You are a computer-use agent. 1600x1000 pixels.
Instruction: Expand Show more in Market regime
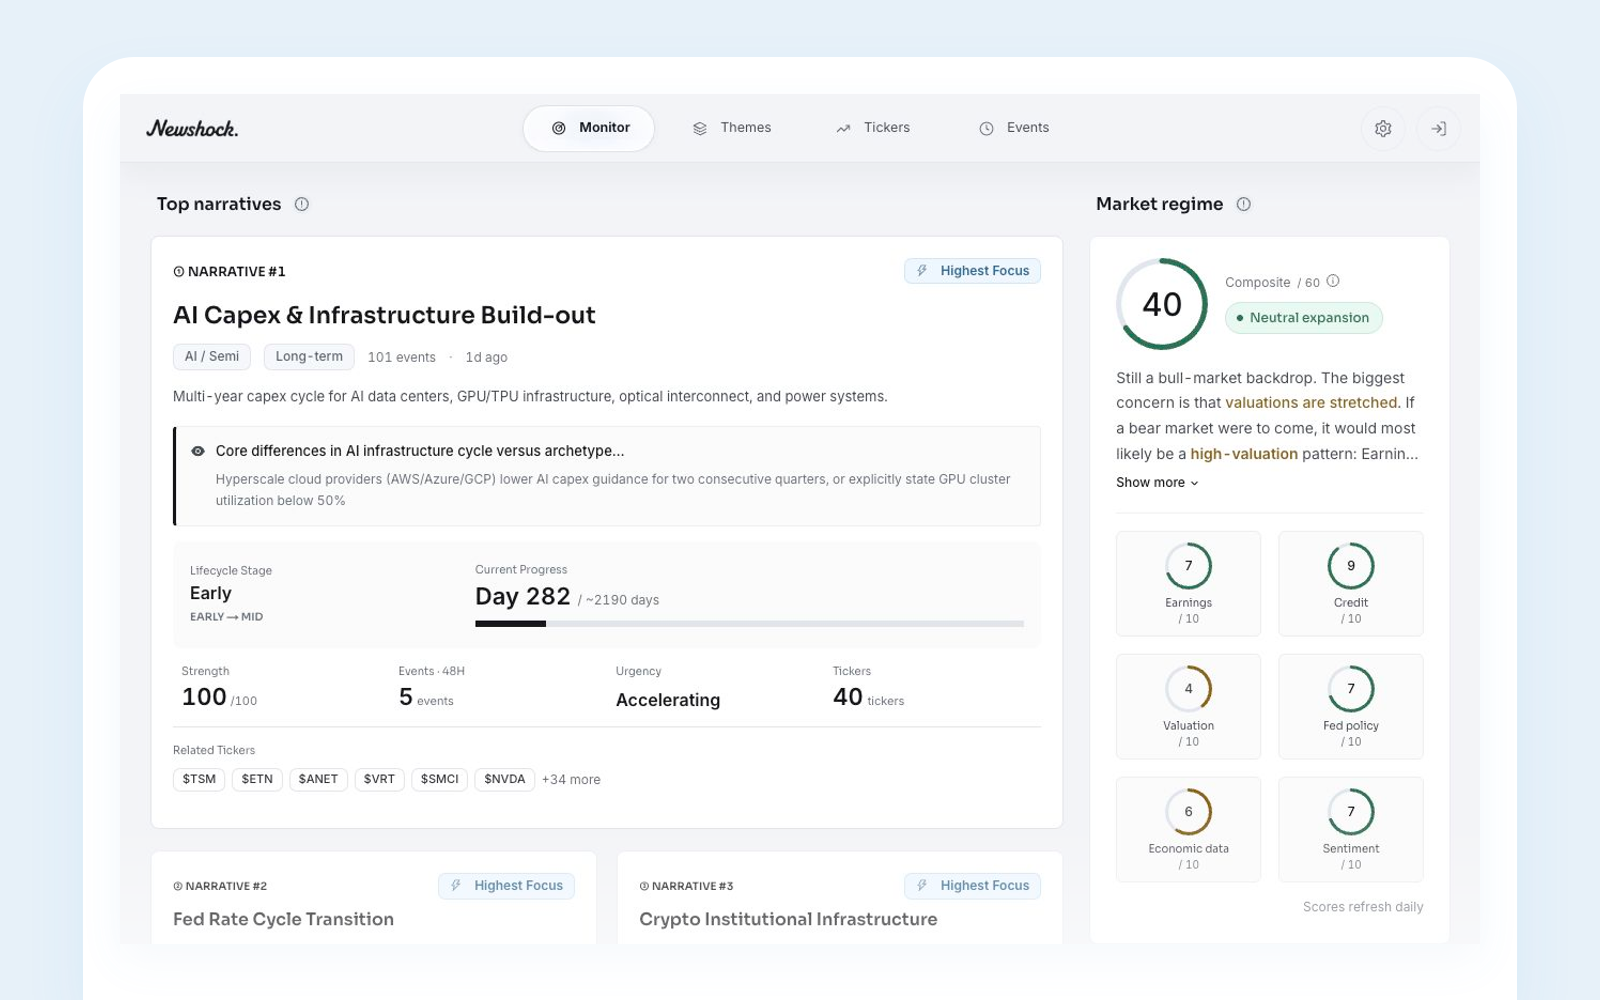pyautogui.click(x=1157, y=482)
